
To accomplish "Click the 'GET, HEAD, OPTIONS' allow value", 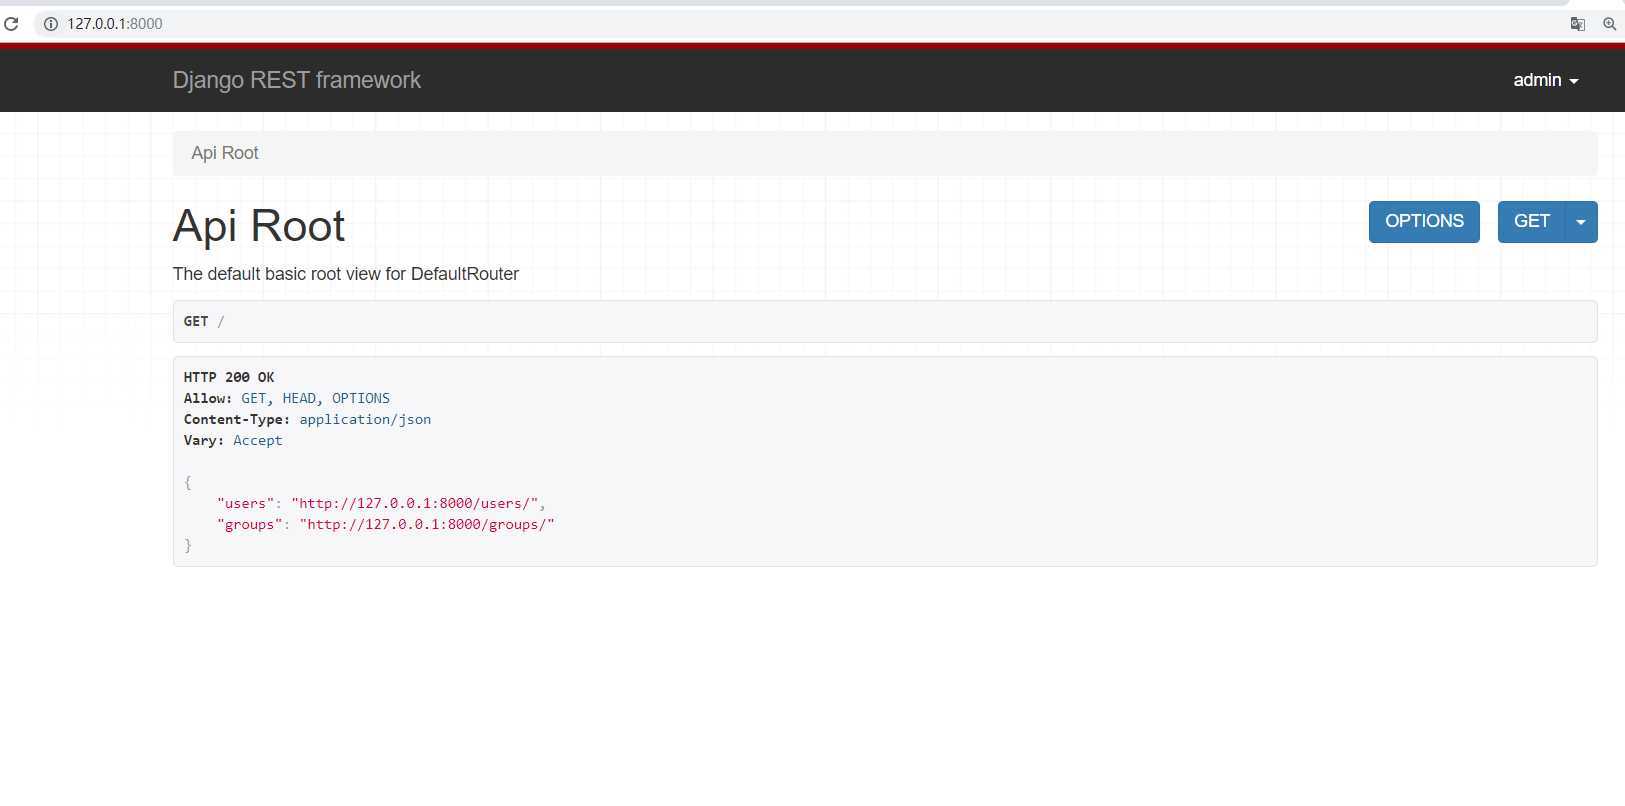I will tap(315, 398).
